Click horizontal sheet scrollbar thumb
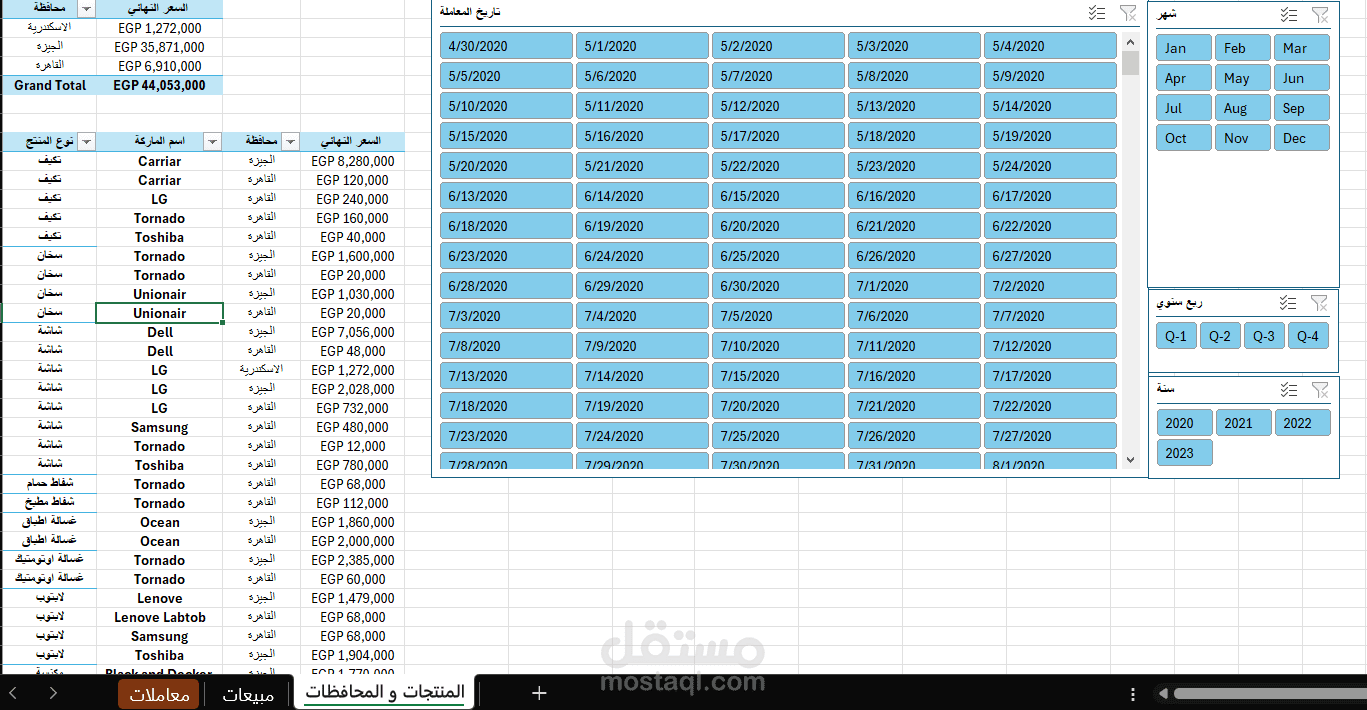 (x=1270, y=693)
